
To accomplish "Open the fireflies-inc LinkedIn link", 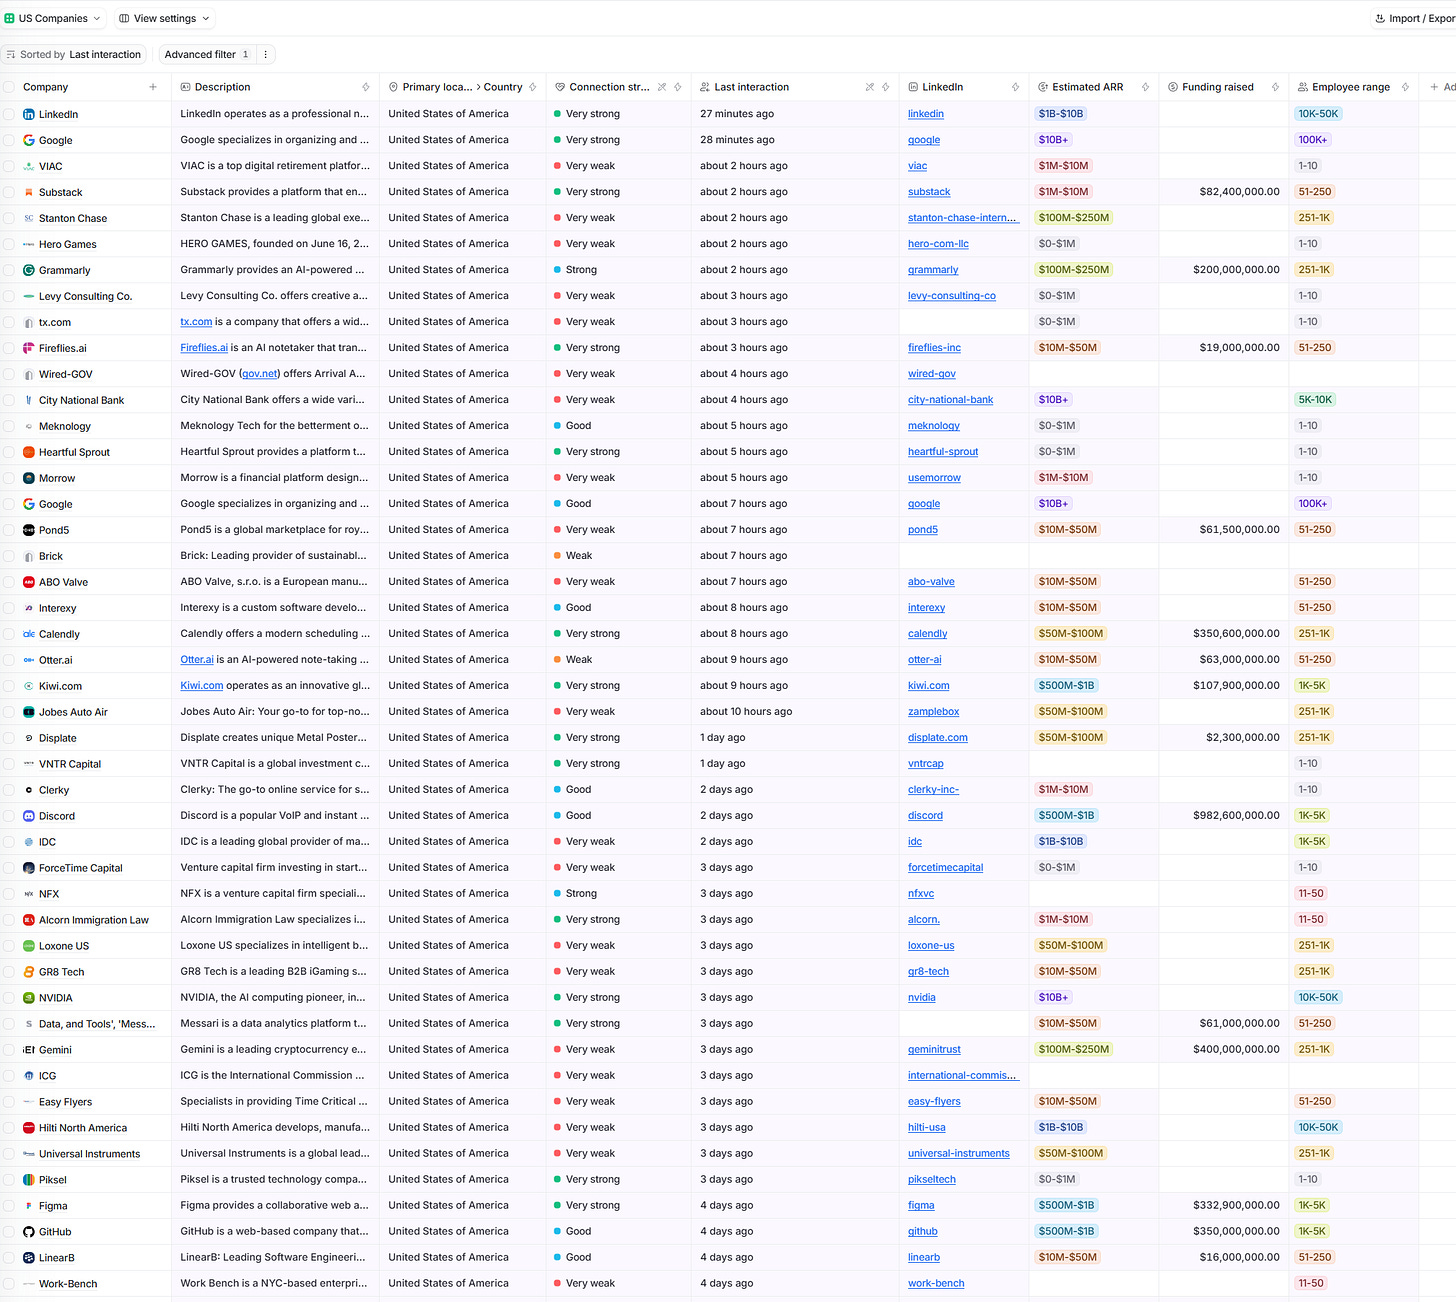I will pyautogui.click(x=934, y=348).
